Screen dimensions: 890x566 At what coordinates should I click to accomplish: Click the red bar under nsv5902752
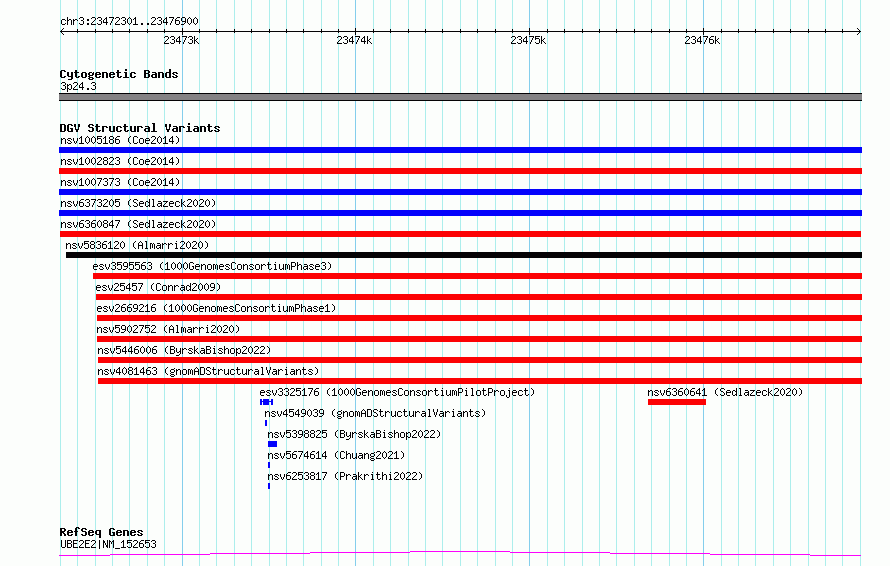(x=480, y=339)
